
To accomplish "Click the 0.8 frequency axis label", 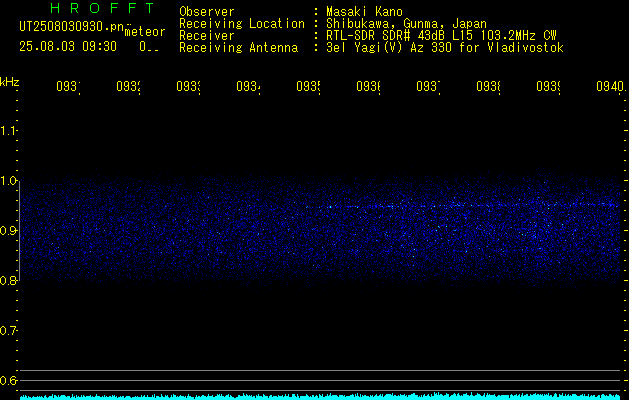I will pos(8,281).
